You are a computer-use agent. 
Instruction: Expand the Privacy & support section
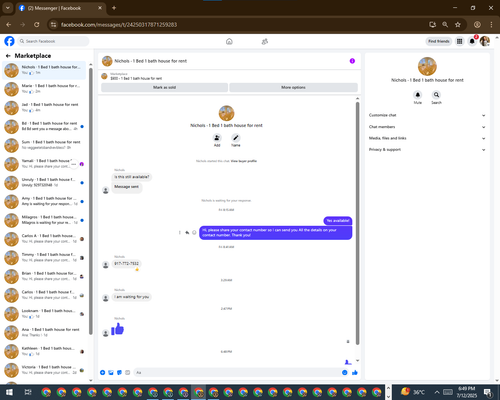click(x=427, y=150)
